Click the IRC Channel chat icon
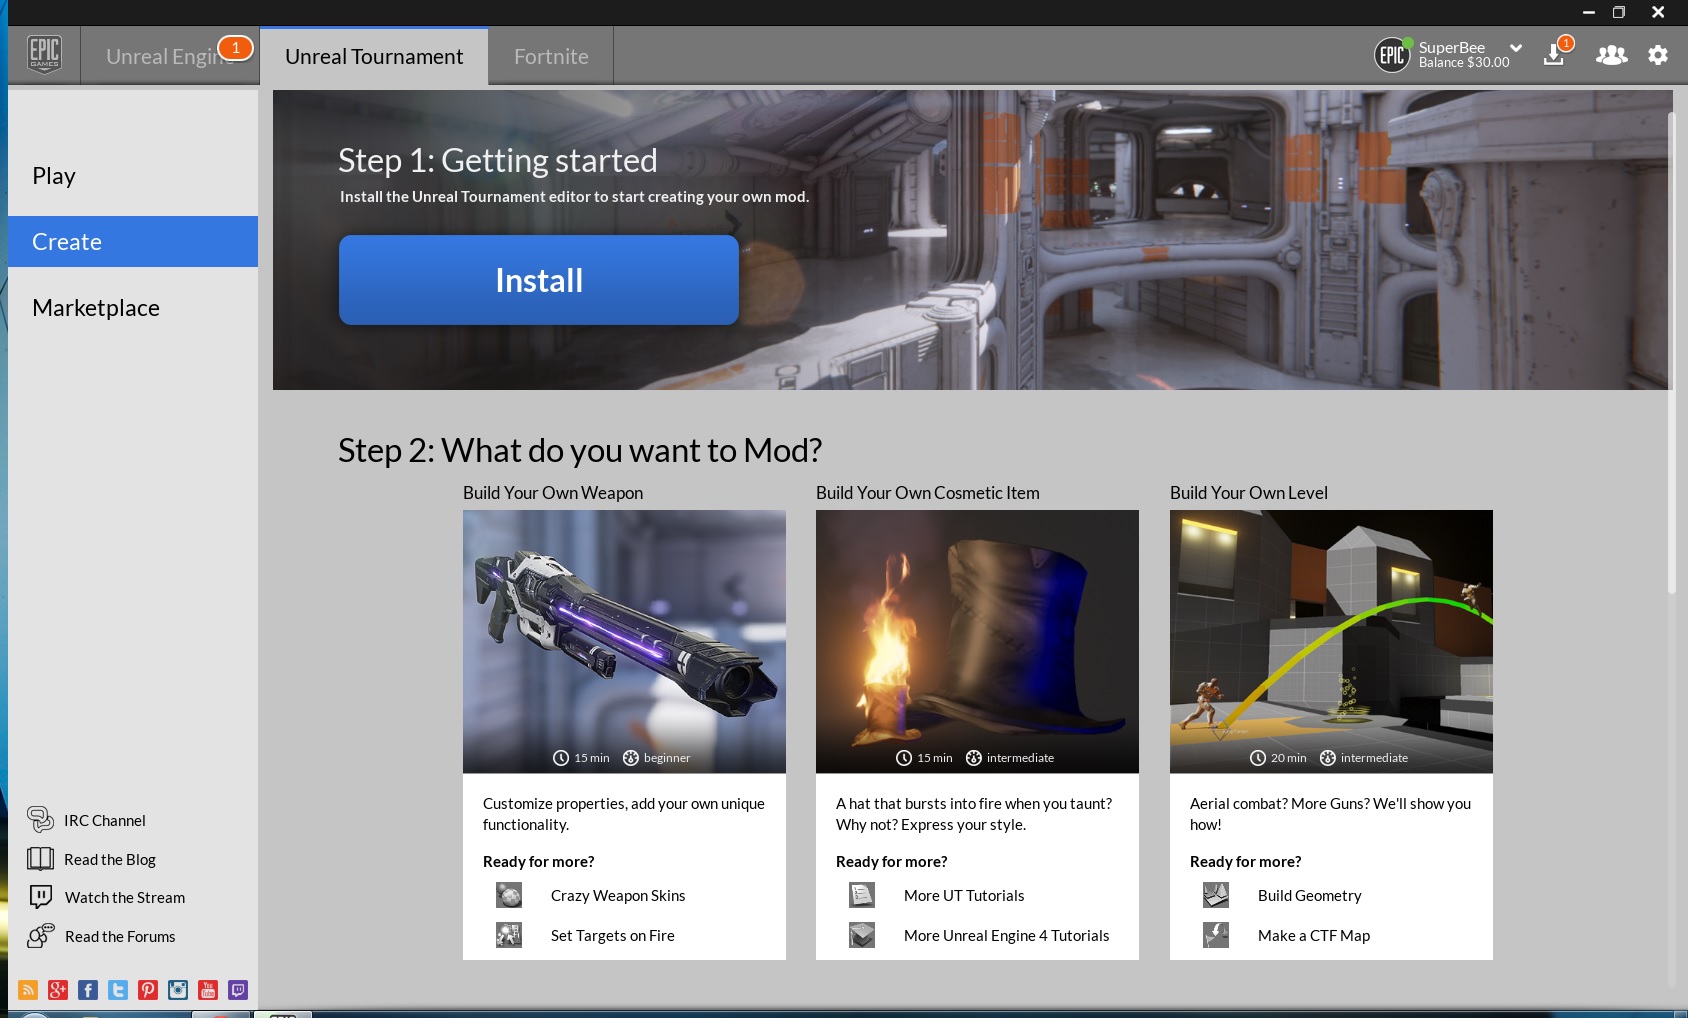Screen dimensions: 1688x1018 coord(40,819)
